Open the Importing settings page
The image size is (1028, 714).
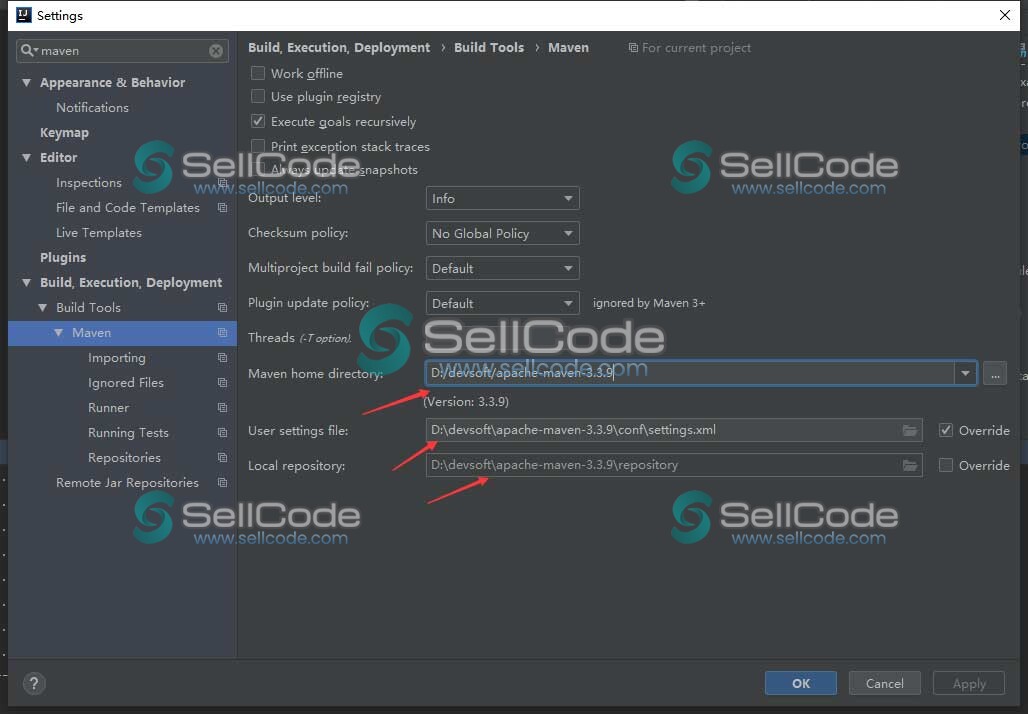pos(117,358)
